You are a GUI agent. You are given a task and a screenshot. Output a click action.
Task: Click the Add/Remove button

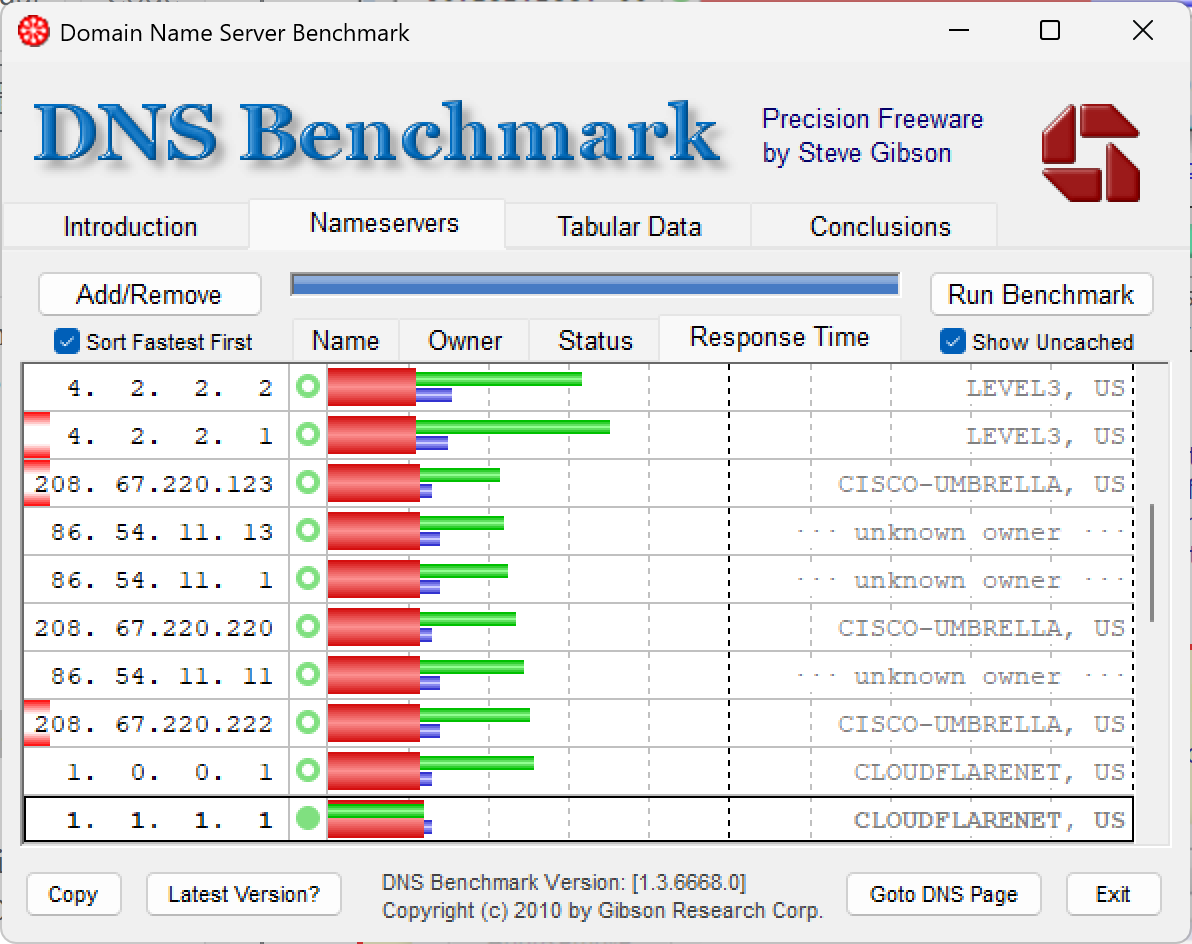click(x=150, y=294)
